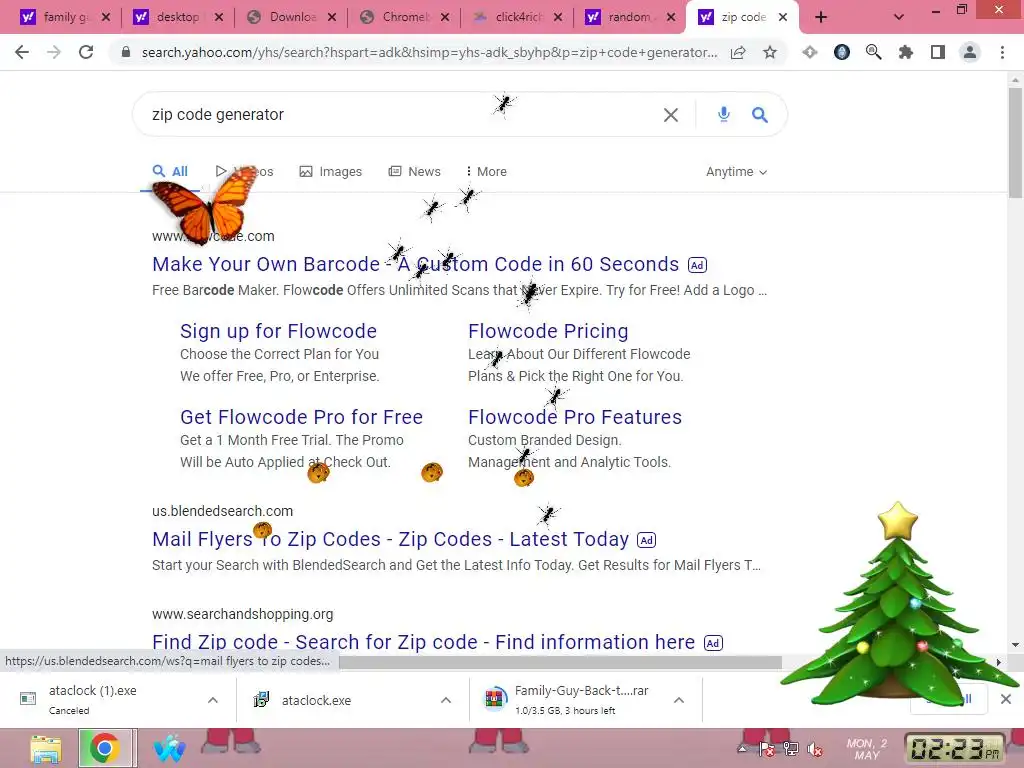1024x768 pixels.
Task: Select the All results filter
Action: [x=170, y=172]
